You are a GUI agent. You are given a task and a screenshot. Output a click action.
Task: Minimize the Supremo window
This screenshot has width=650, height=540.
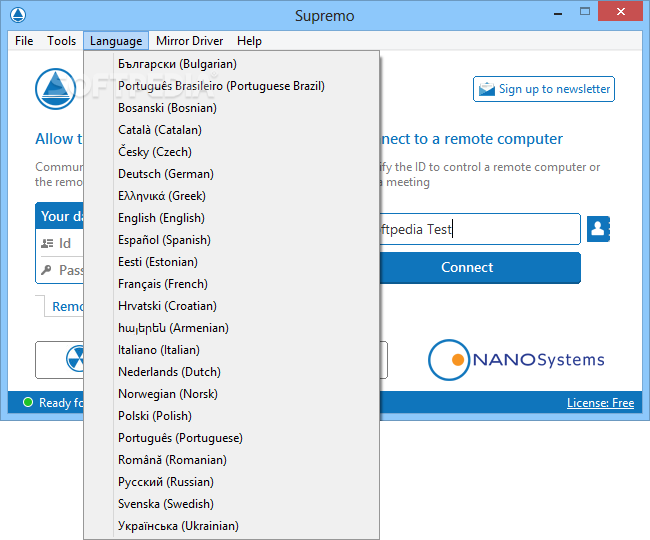pos(558,14)
